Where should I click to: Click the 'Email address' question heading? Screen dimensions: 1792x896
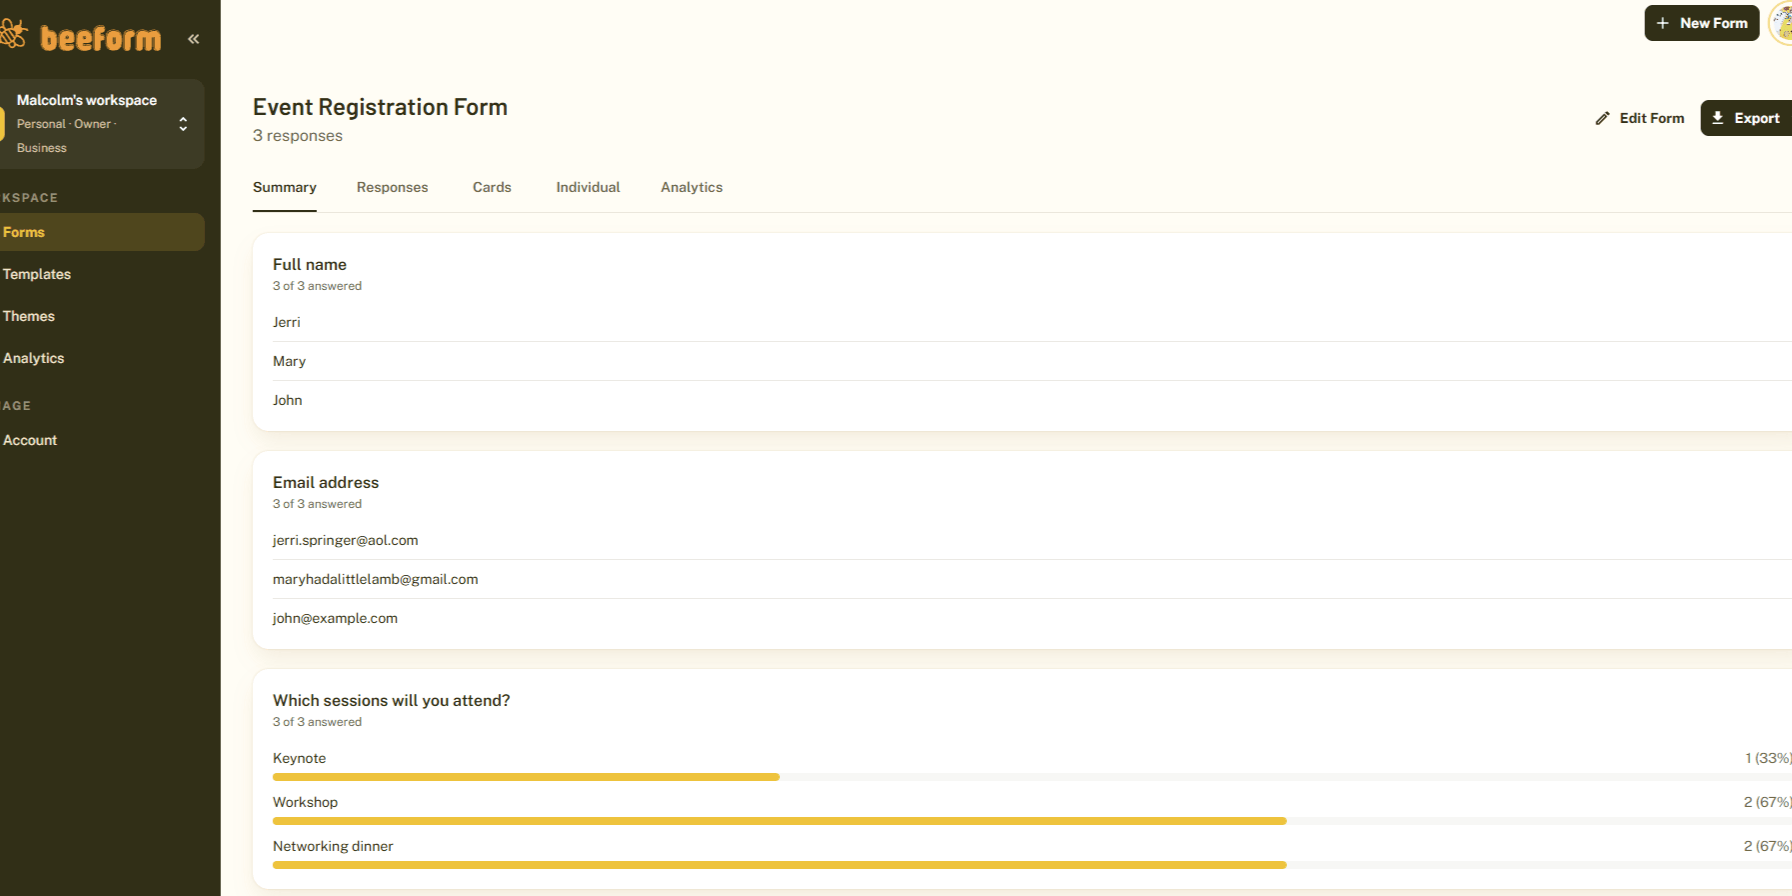click(326, 482)
